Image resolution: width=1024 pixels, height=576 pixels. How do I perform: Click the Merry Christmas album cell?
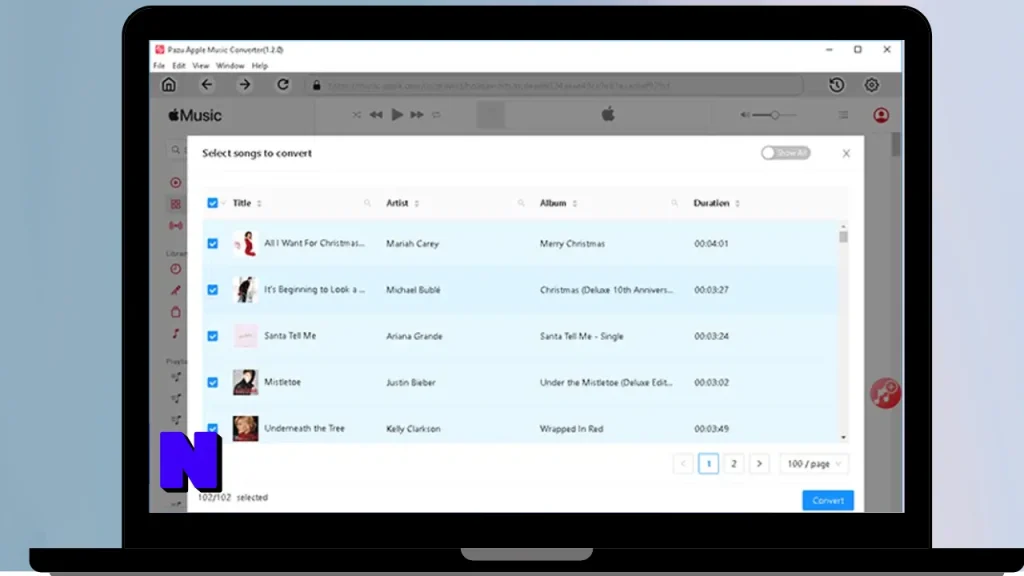click(572, 244)
